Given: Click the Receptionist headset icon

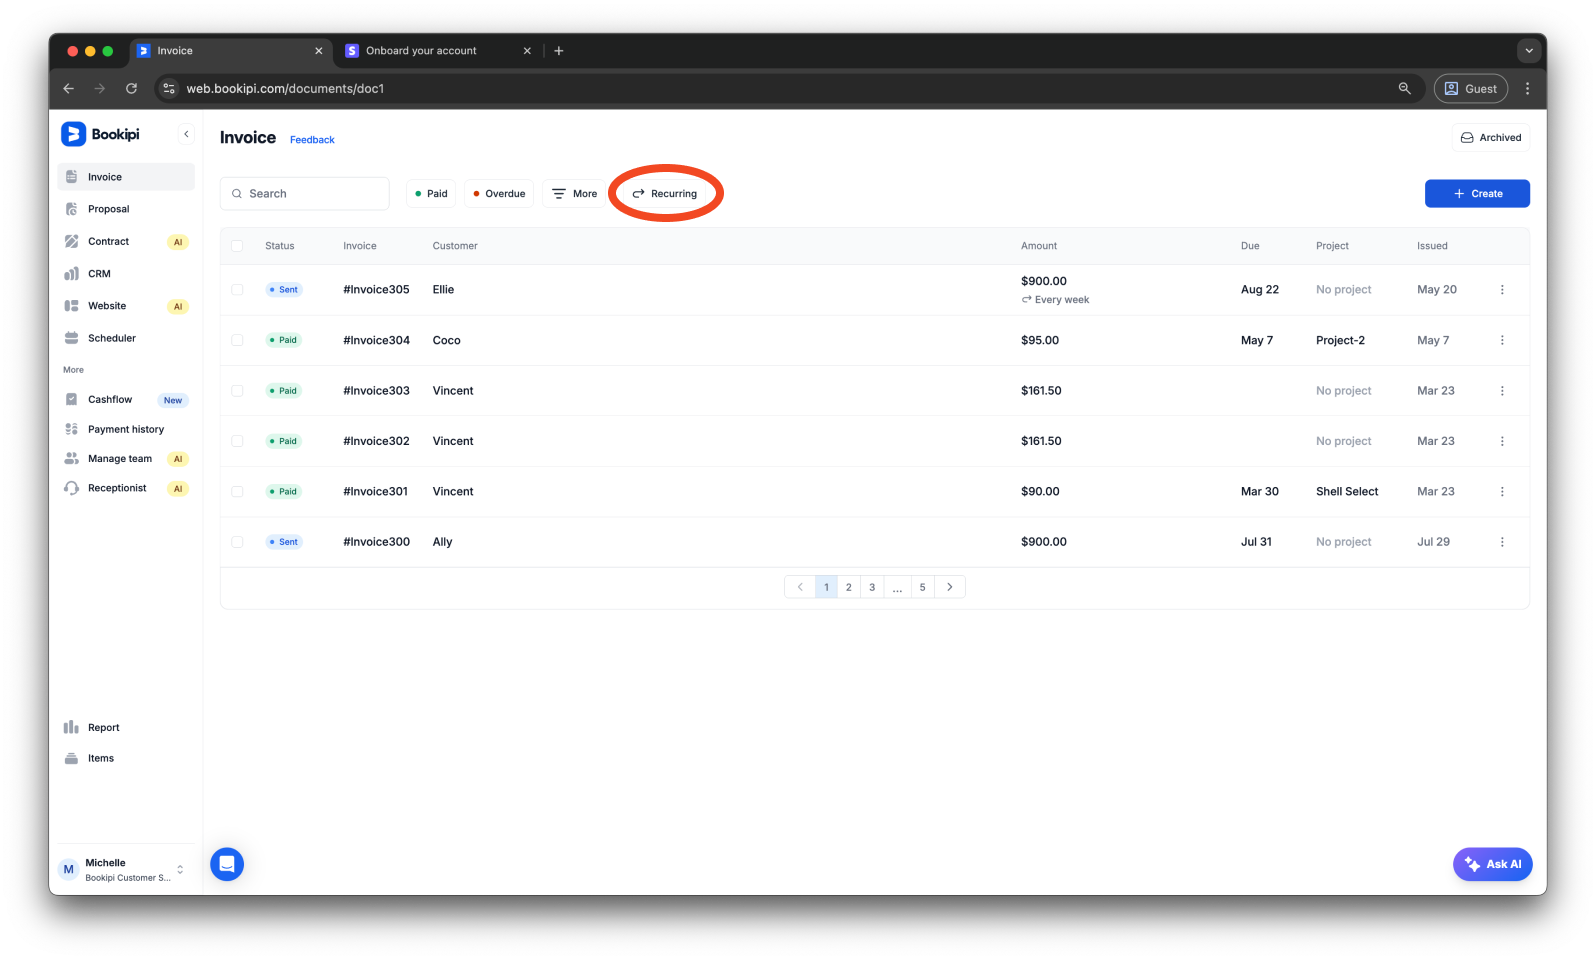Looking at the screenshot, I should pyautogui.click(x=72, y=488).
